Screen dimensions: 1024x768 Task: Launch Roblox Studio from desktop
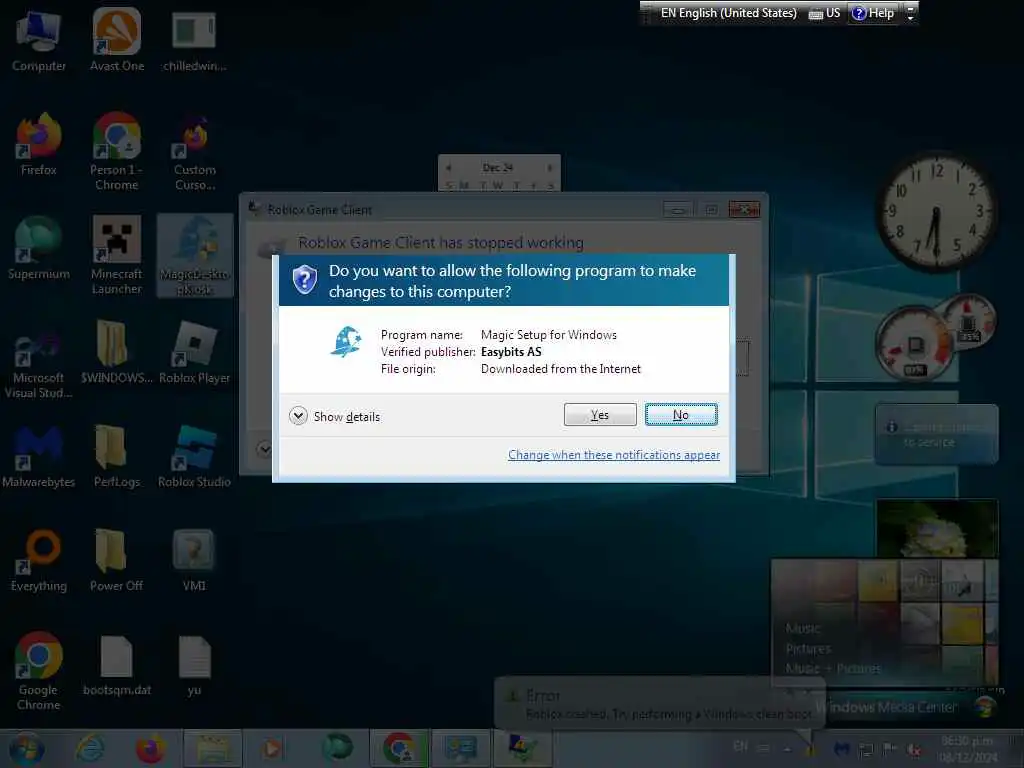pyautogui.click(x=195, y=456)
